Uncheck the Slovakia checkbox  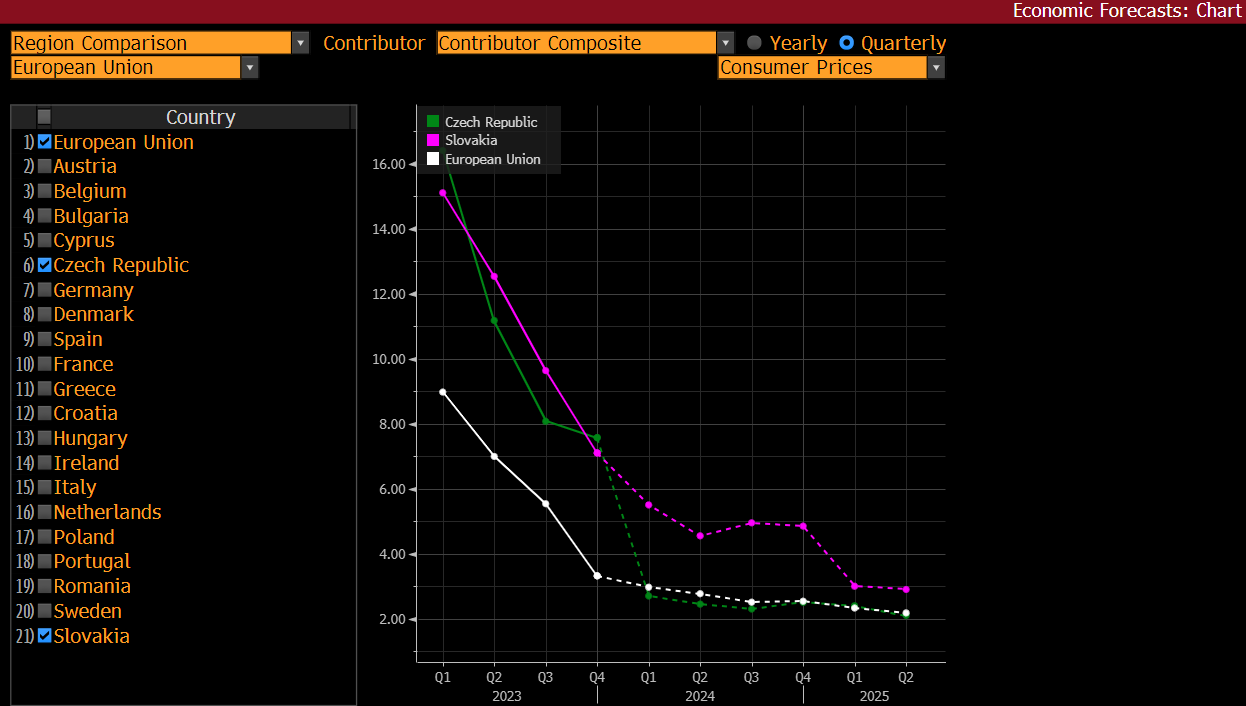pos(44,636)
